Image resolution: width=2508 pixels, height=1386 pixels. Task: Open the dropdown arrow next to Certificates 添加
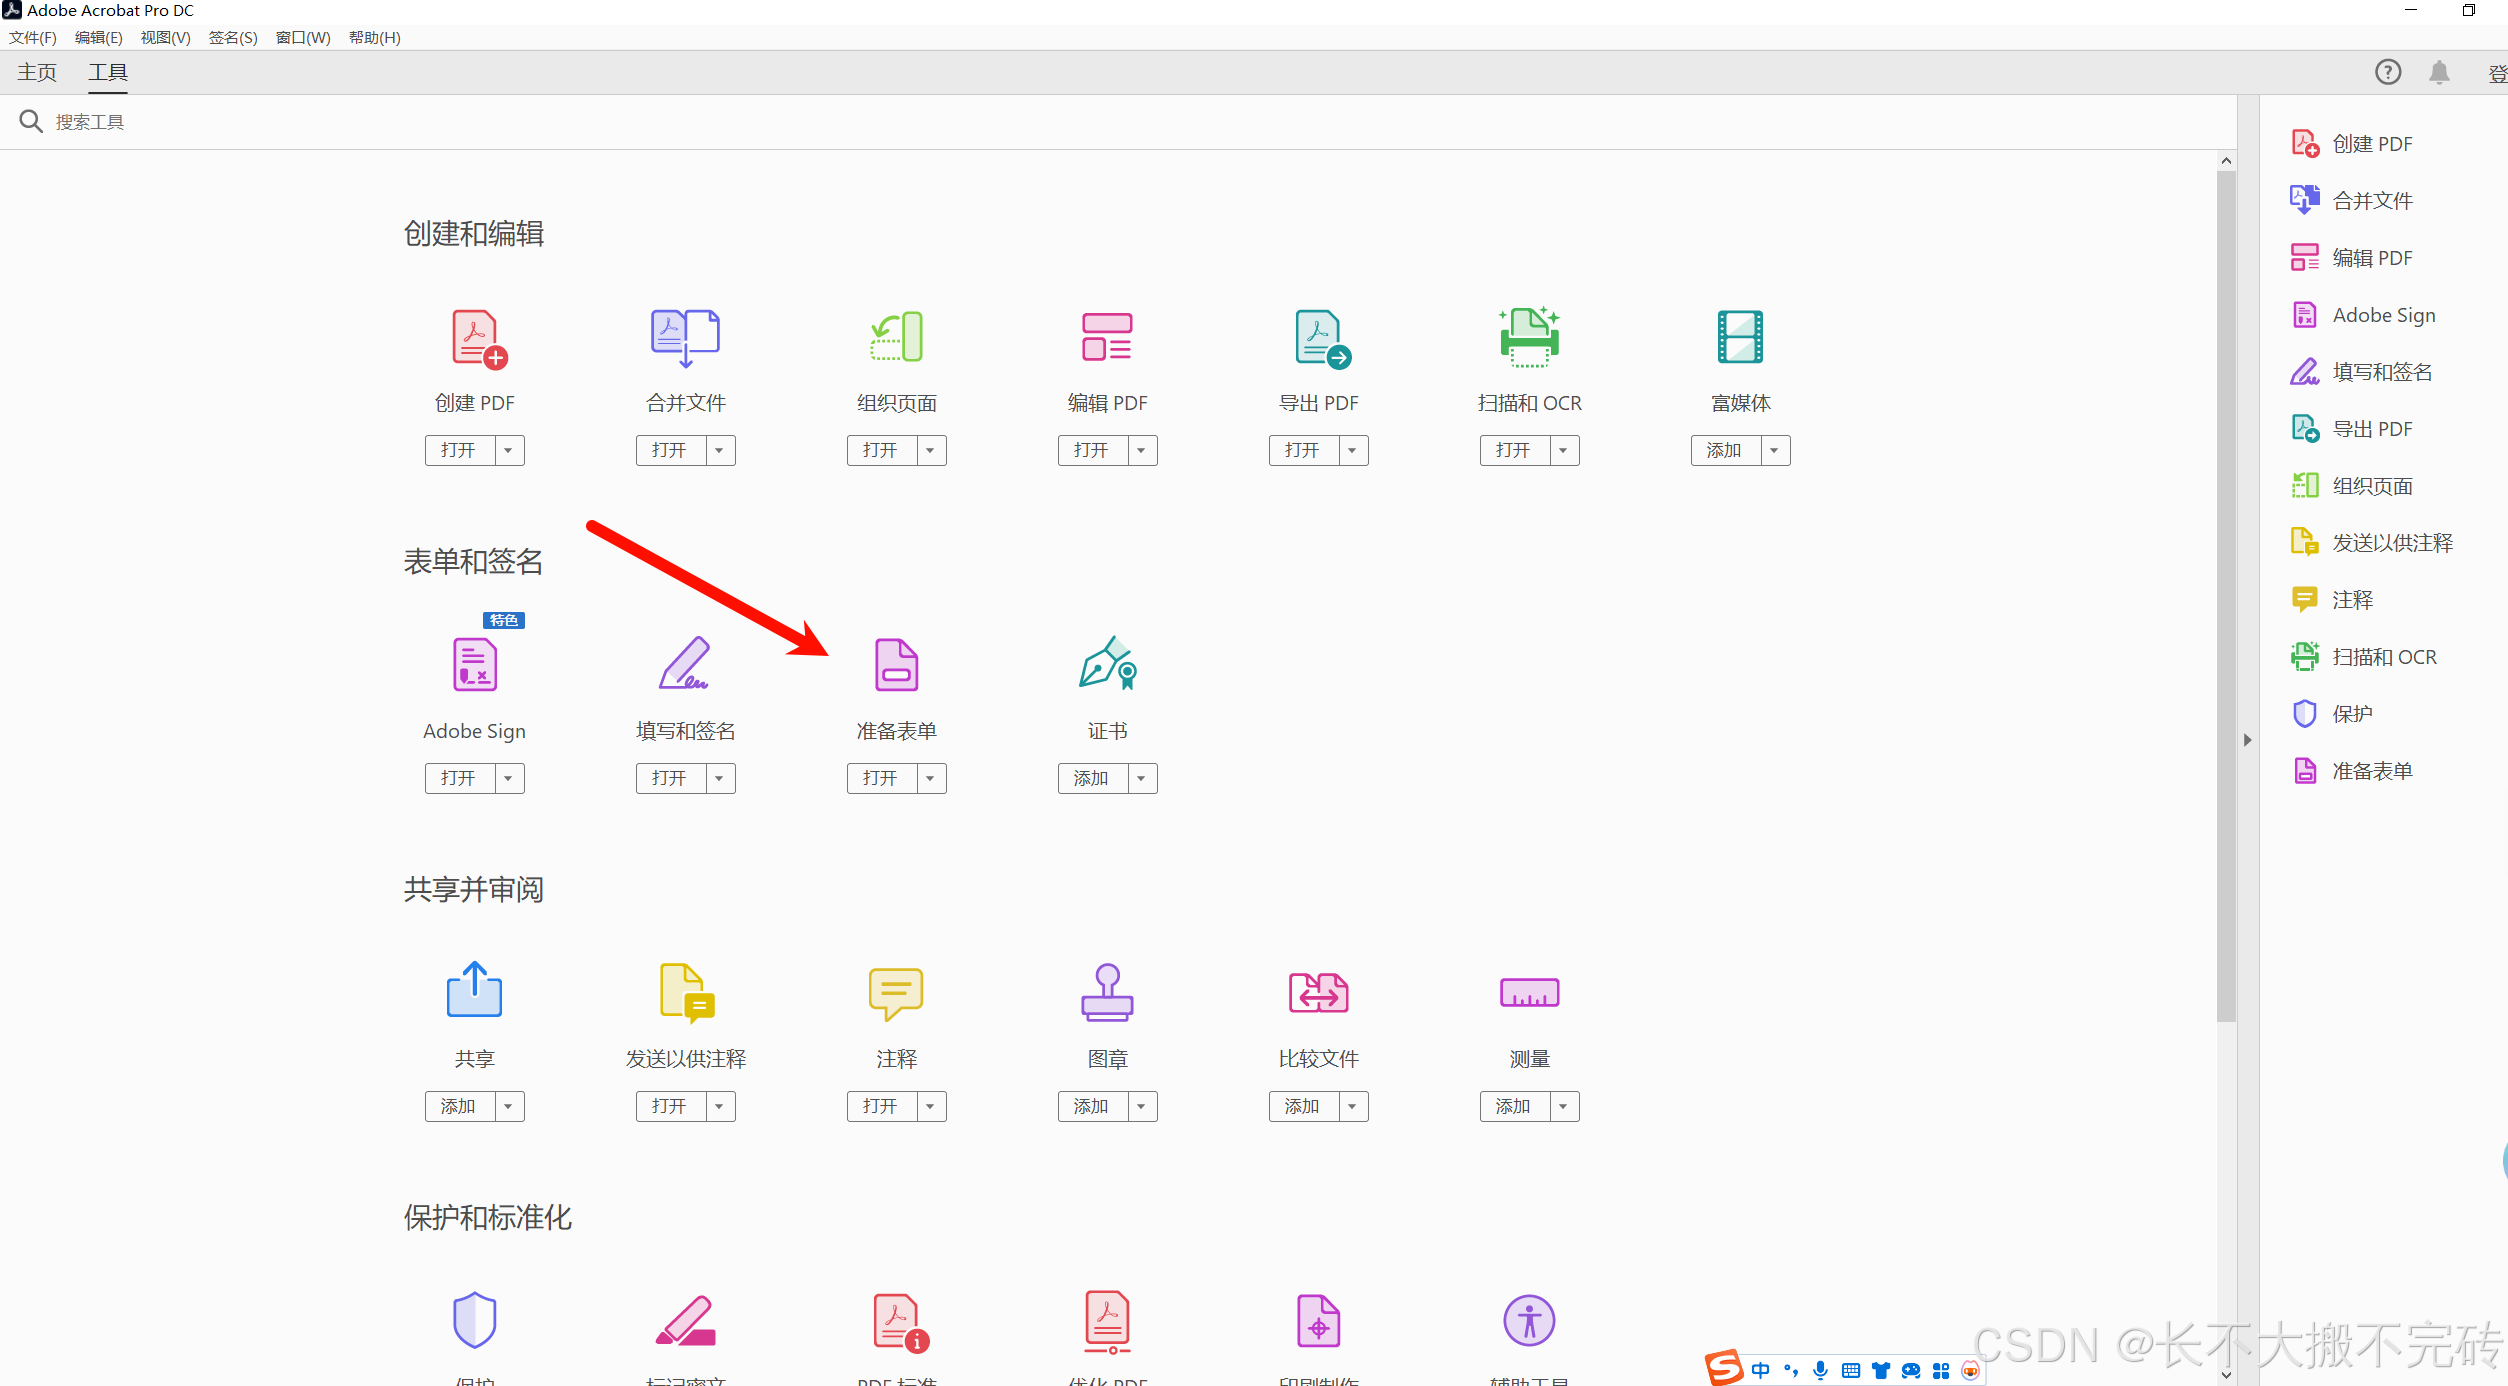click(x=1142, y=778)
